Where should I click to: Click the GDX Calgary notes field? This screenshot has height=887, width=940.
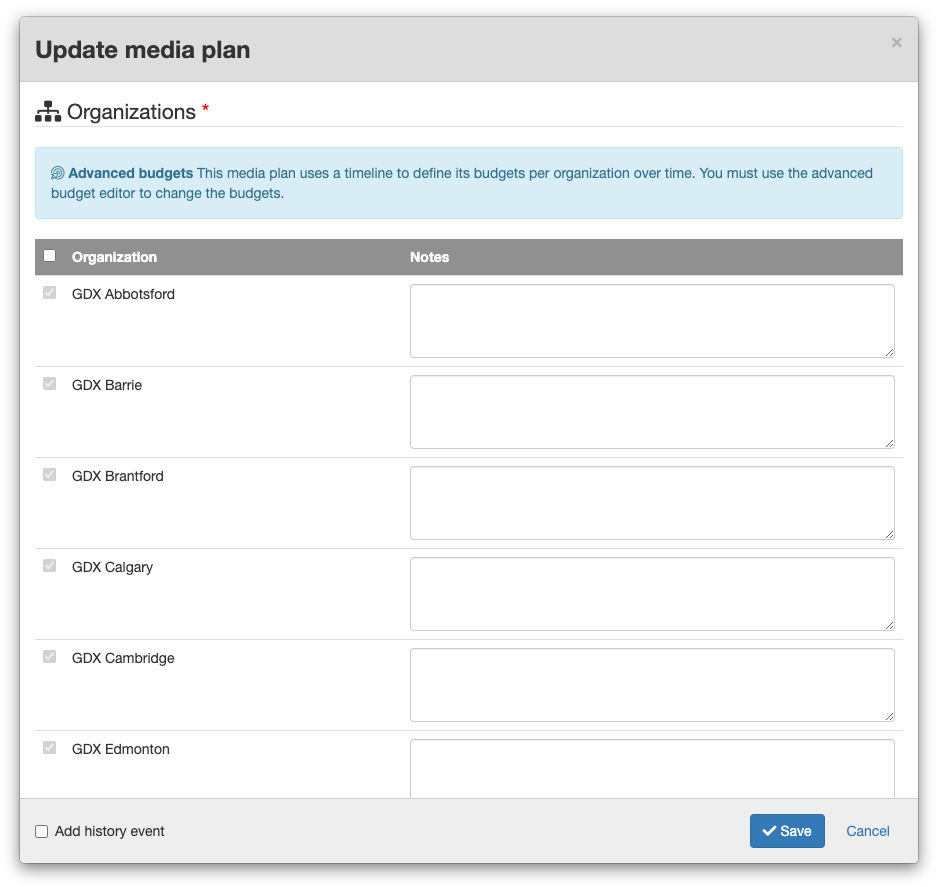tap(652, 595)
